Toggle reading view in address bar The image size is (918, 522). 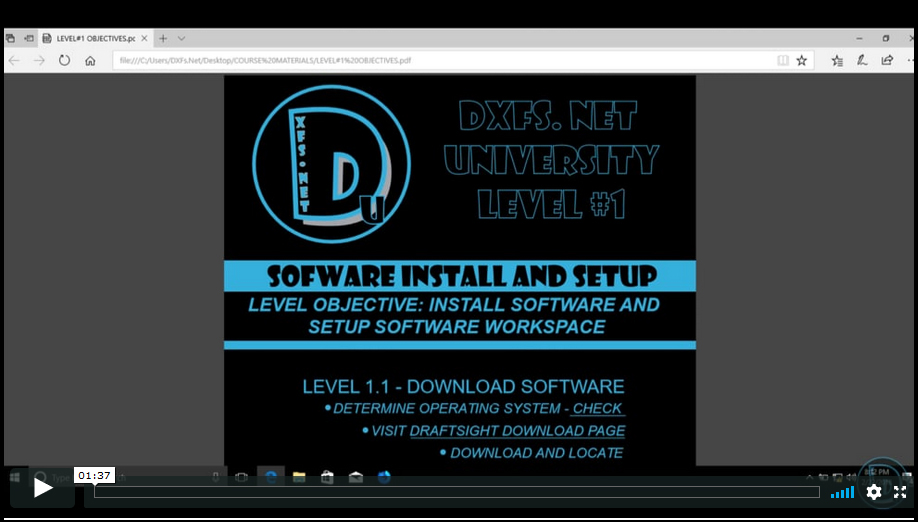point(782,60)
